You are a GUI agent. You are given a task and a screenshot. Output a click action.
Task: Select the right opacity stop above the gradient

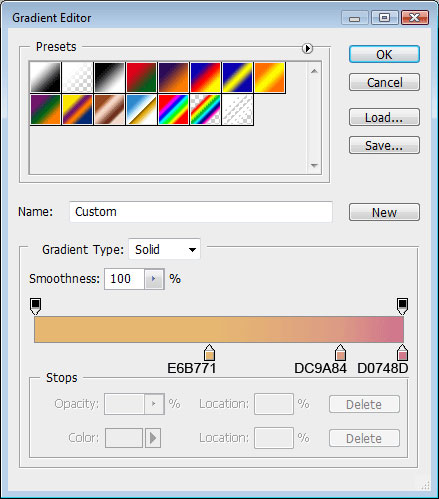click(x=402, y=306)
